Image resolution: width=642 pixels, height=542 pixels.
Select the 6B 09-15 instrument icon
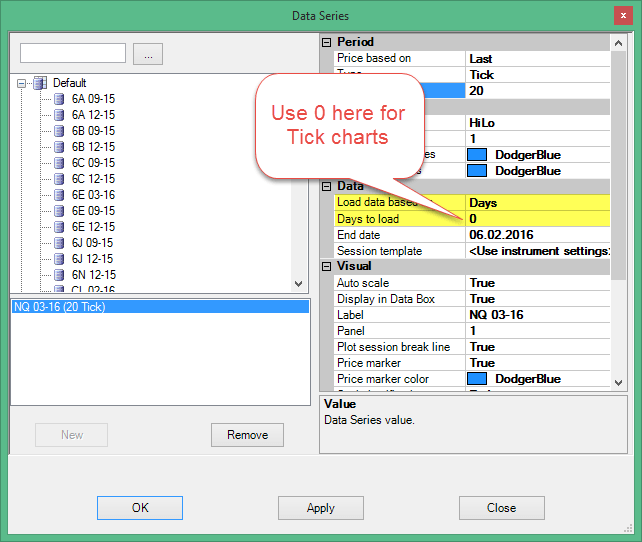(59, 131)
